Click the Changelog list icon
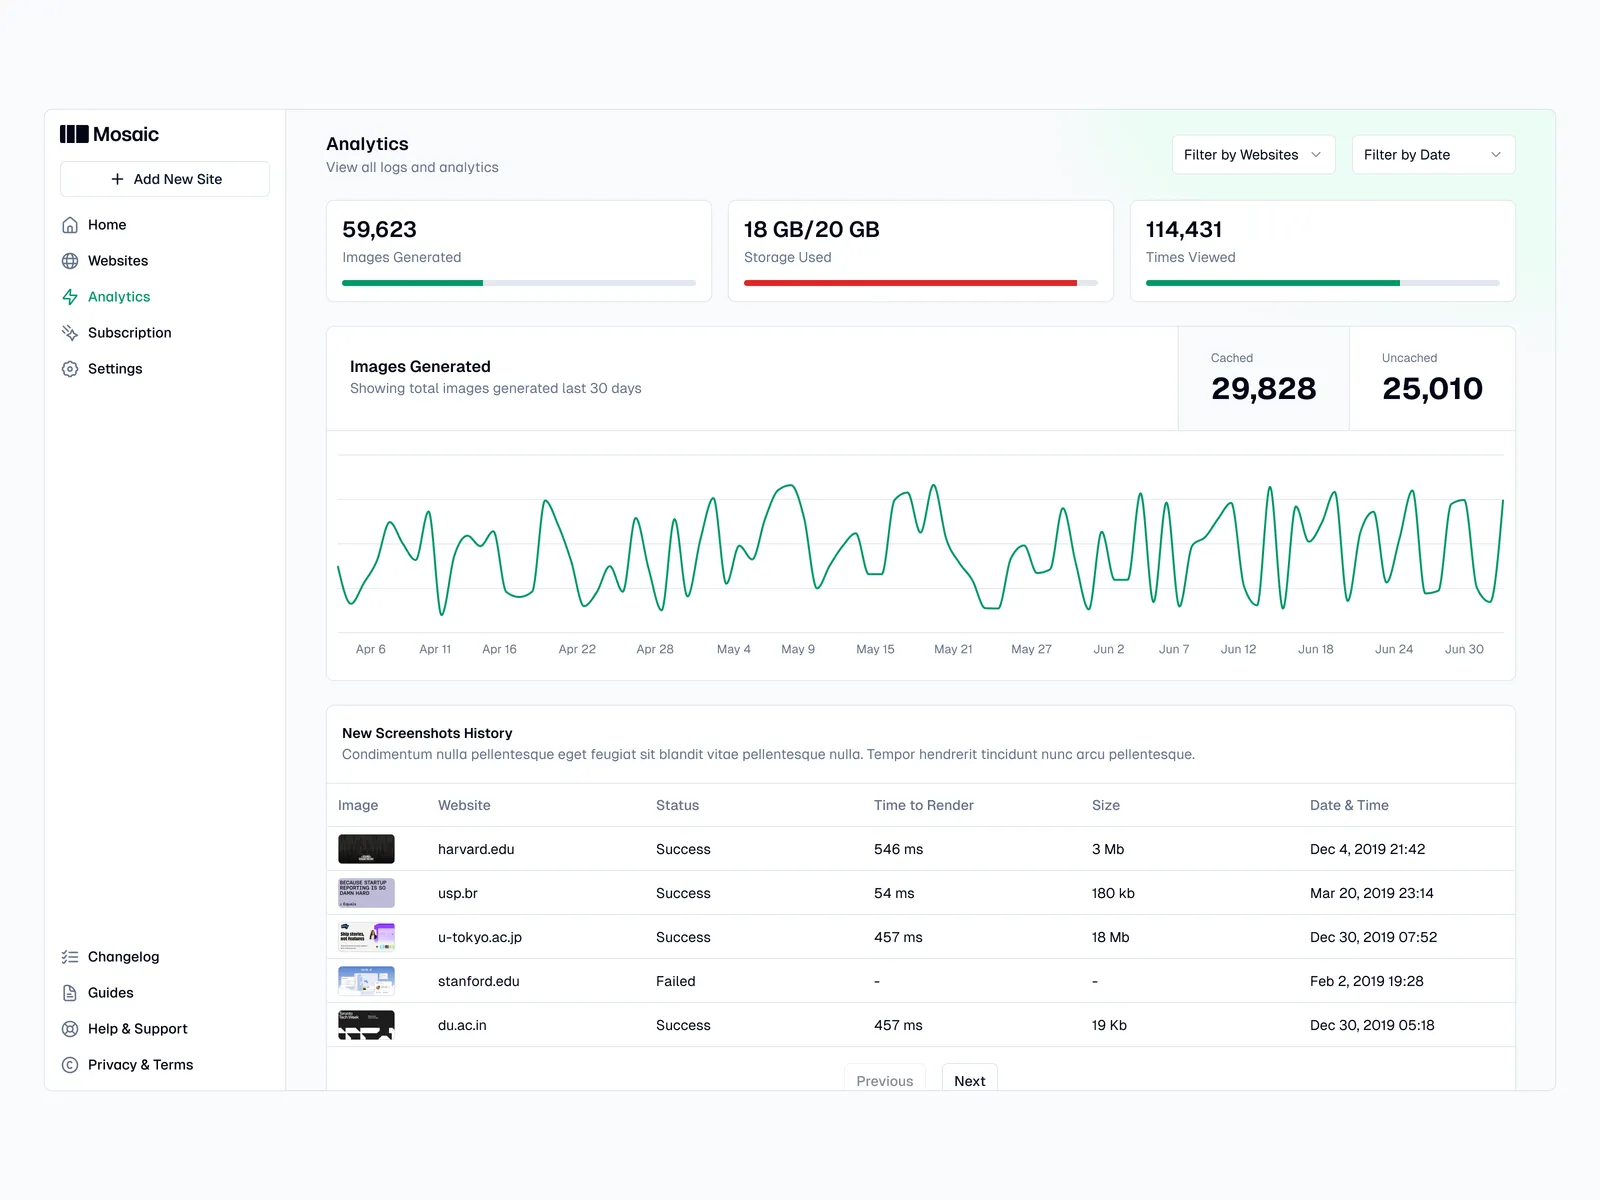This screenshot has height=1200, width=1600. click(x=70, y=957)
